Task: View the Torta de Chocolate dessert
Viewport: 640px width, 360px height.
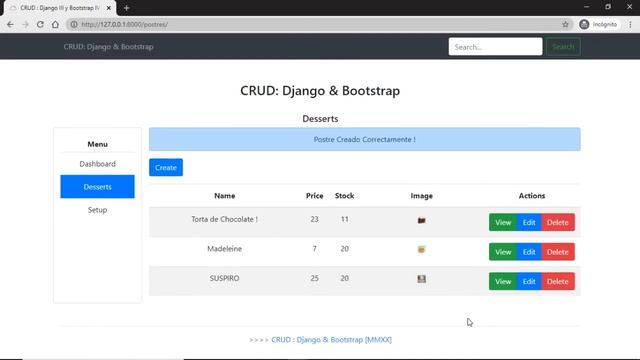Action: click(x=503, y=222)
